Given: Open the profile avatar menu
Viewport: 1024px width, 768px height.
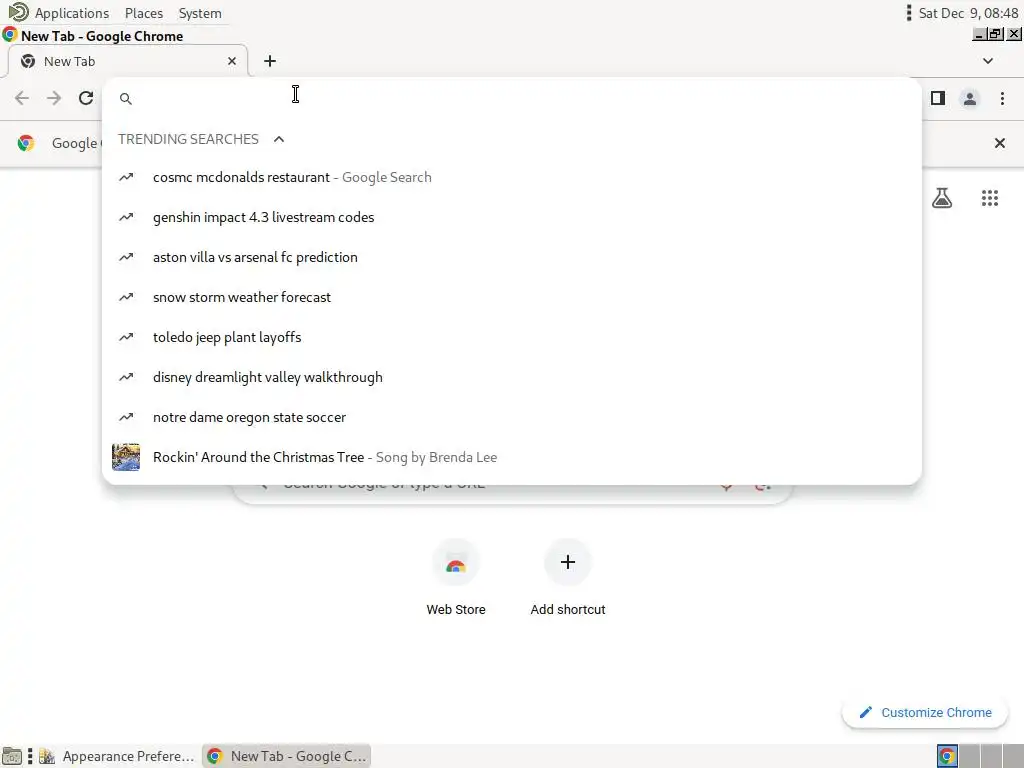Looking at the screenshot, I should point(970,99).
